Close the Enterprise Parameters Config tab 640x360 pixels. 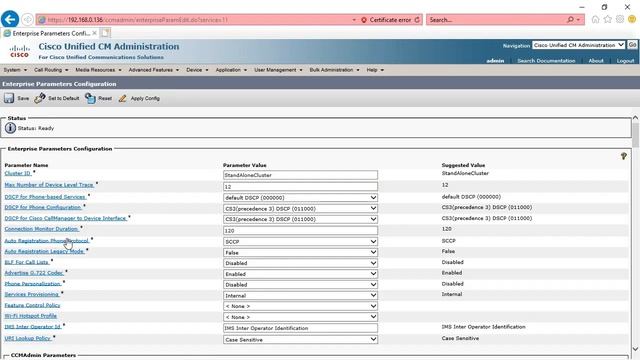click(x=94, y=33)
